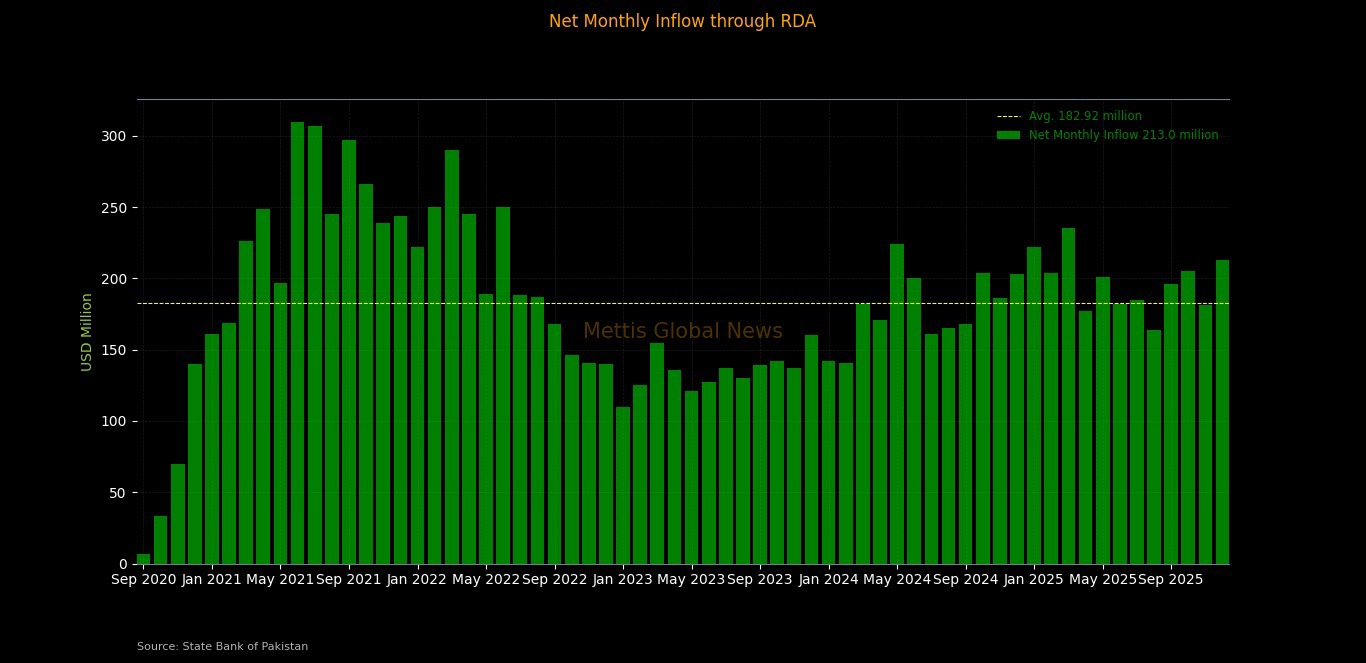Click the Source: State Bank of Pakistan text
The width and height of the screenshot is (1366, 663).
(222, 646)
